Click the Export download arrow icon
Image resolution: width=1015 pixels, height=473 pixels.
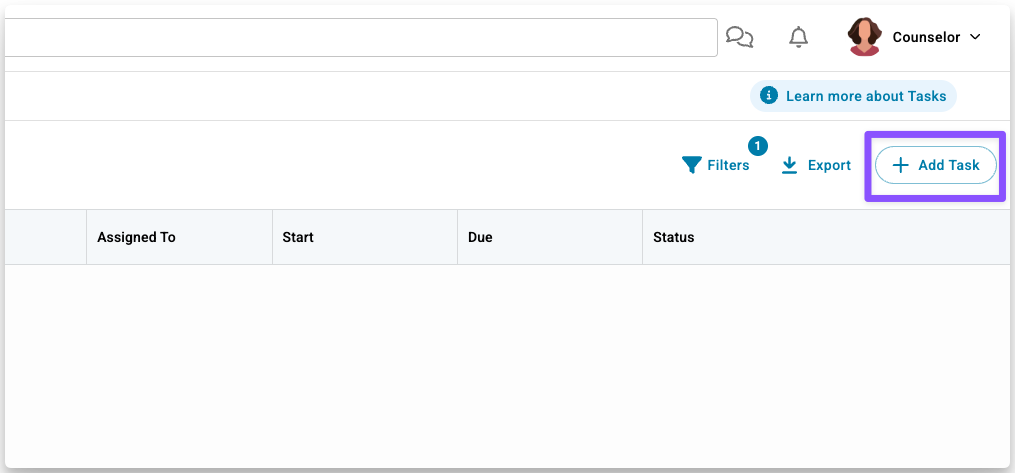(x=790, y=165)
